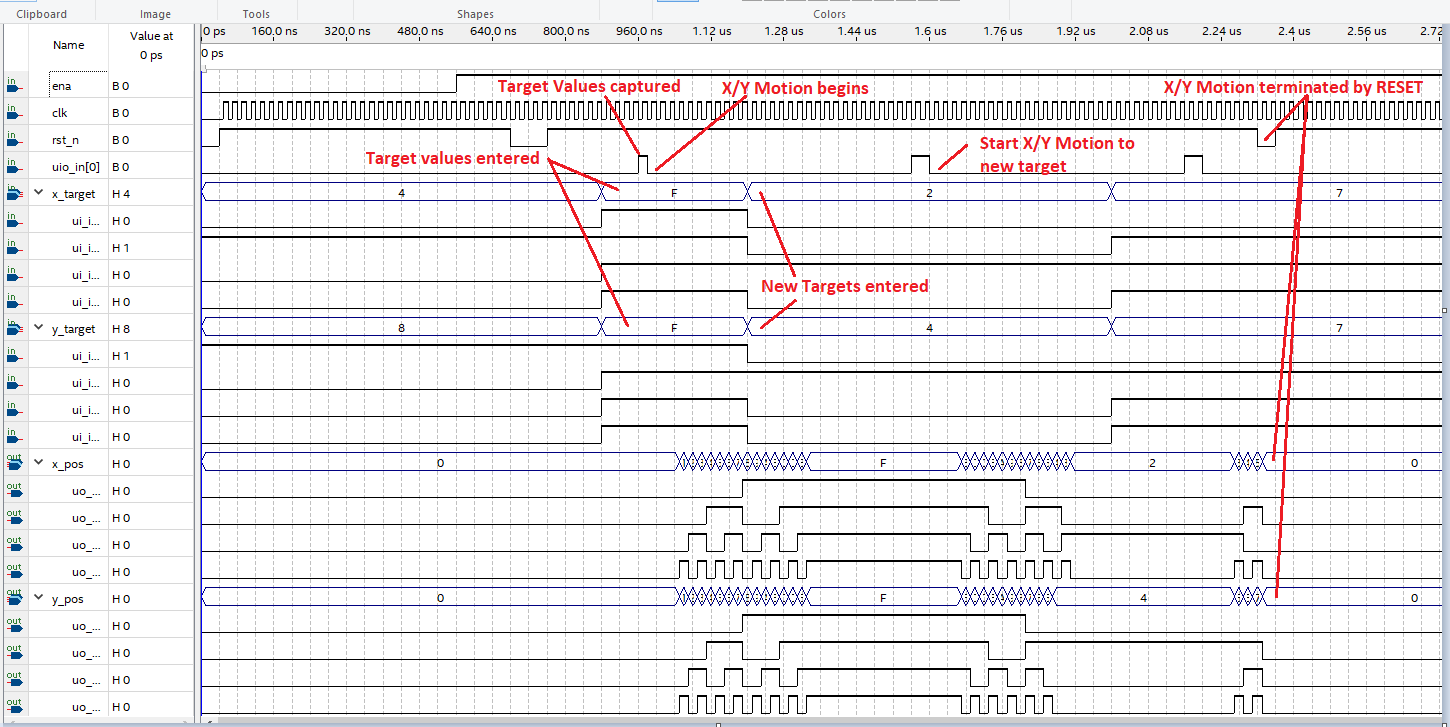Select the uio_in[0] input pin icon
1450x727 pixels.
point(14,167)
